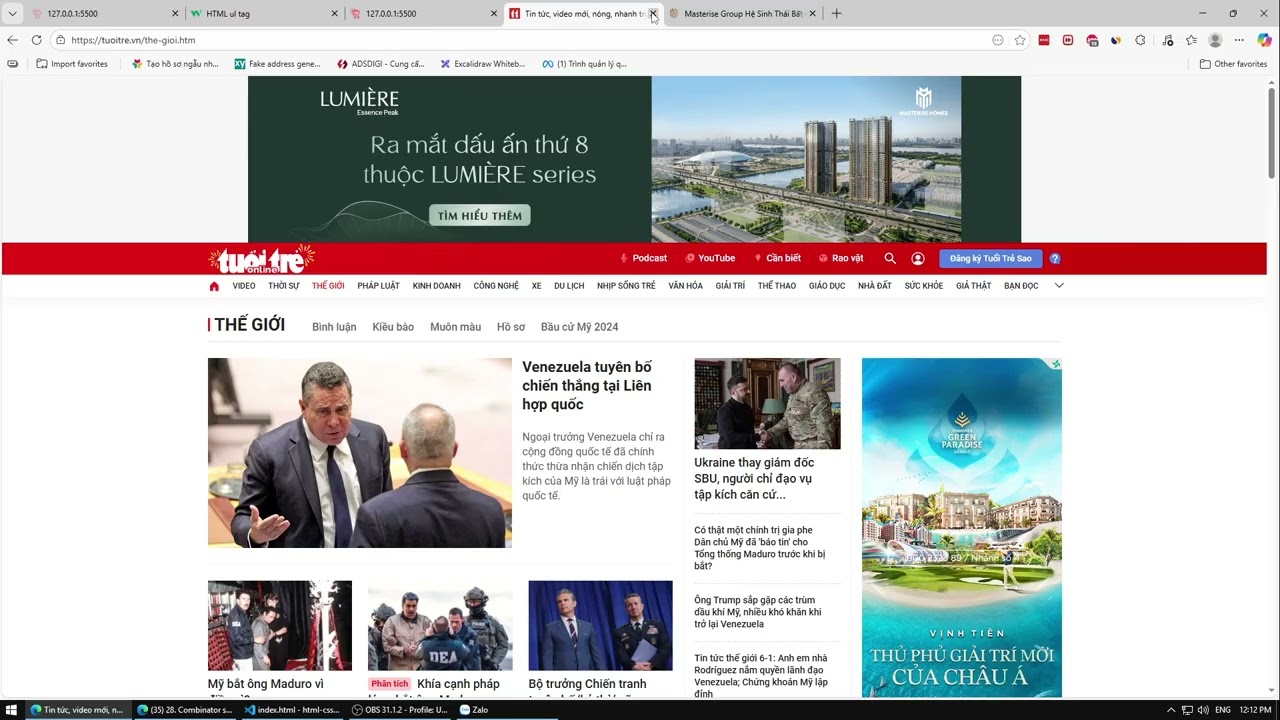Open Other favorites folder
Image resolution: width=1280 pixels, height=720 pixels.
pos(1233,64)
